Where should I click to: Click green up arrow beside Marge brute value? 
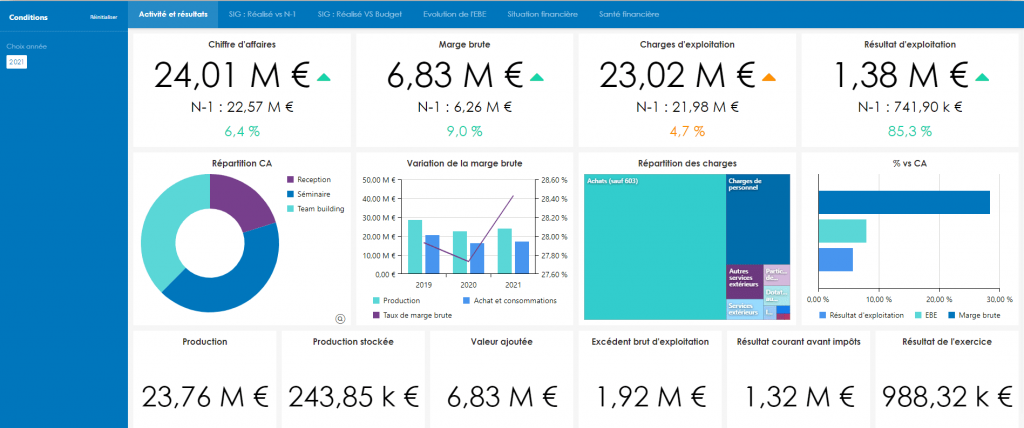[536, 77]
